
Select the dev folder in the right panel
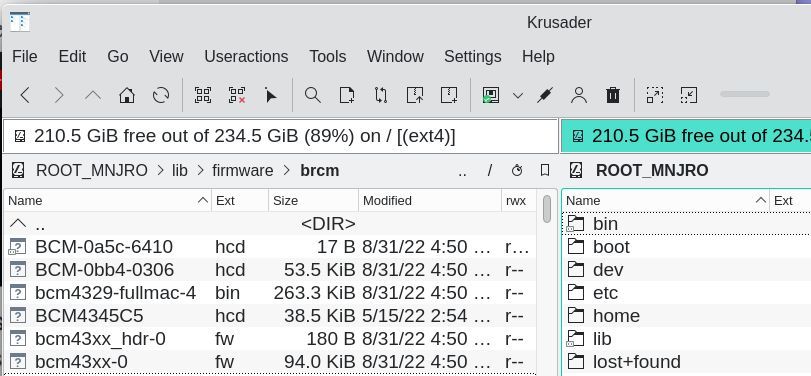[x=686, y=270]
